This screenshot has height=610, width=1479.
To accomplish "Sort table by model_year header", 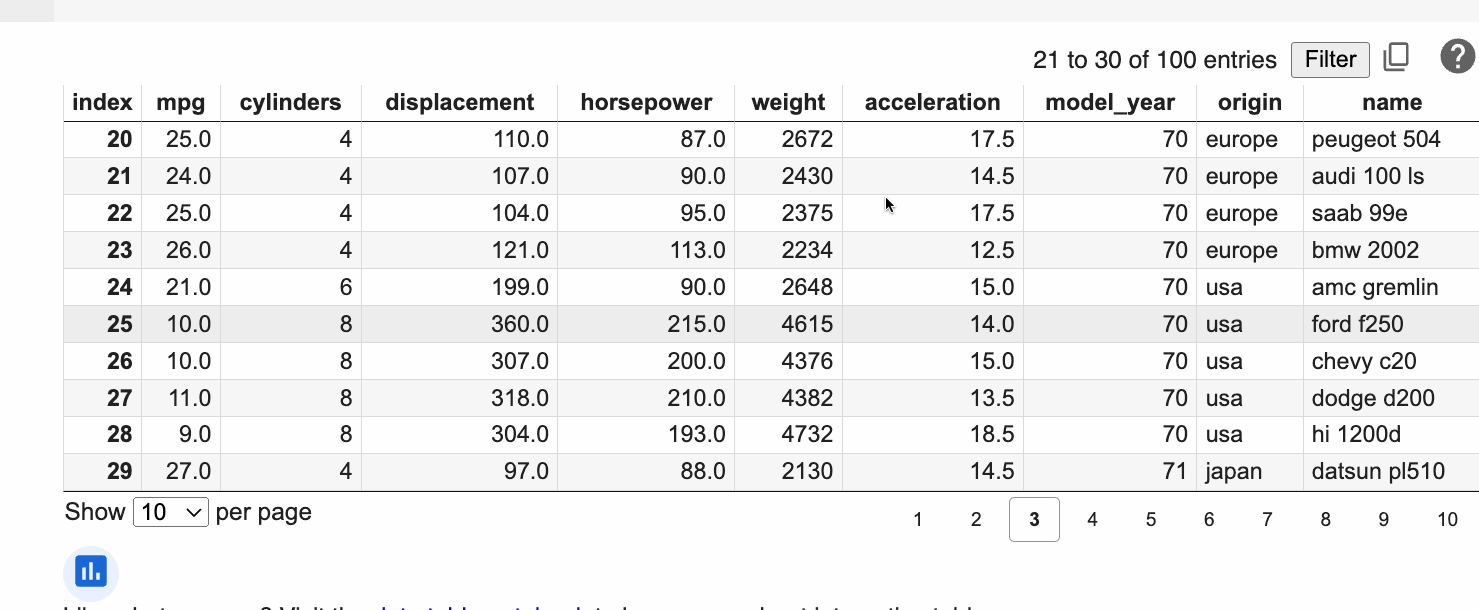I will (x=1109, y=102).
